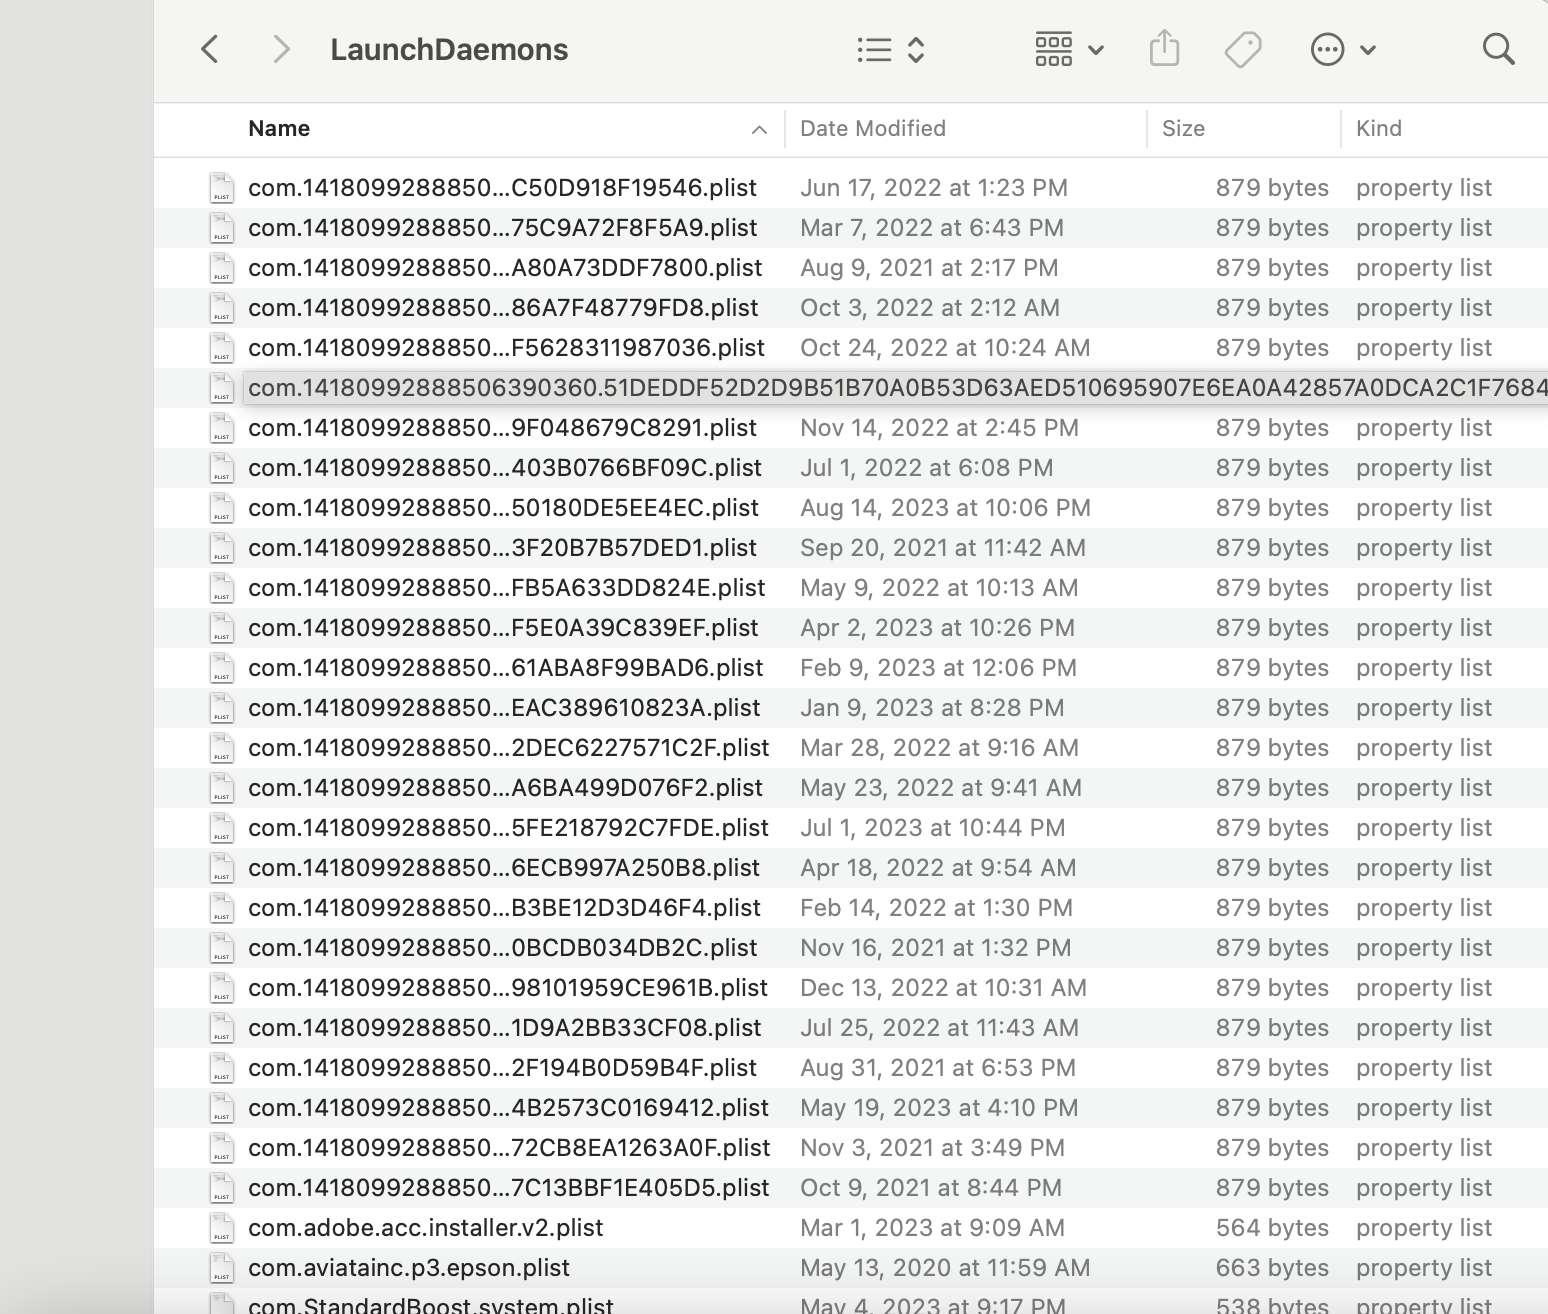Expand the chevron beside the ellipsis menu
Viewport: 1548px width, 1314px height.
click(x=1370, y=49)
